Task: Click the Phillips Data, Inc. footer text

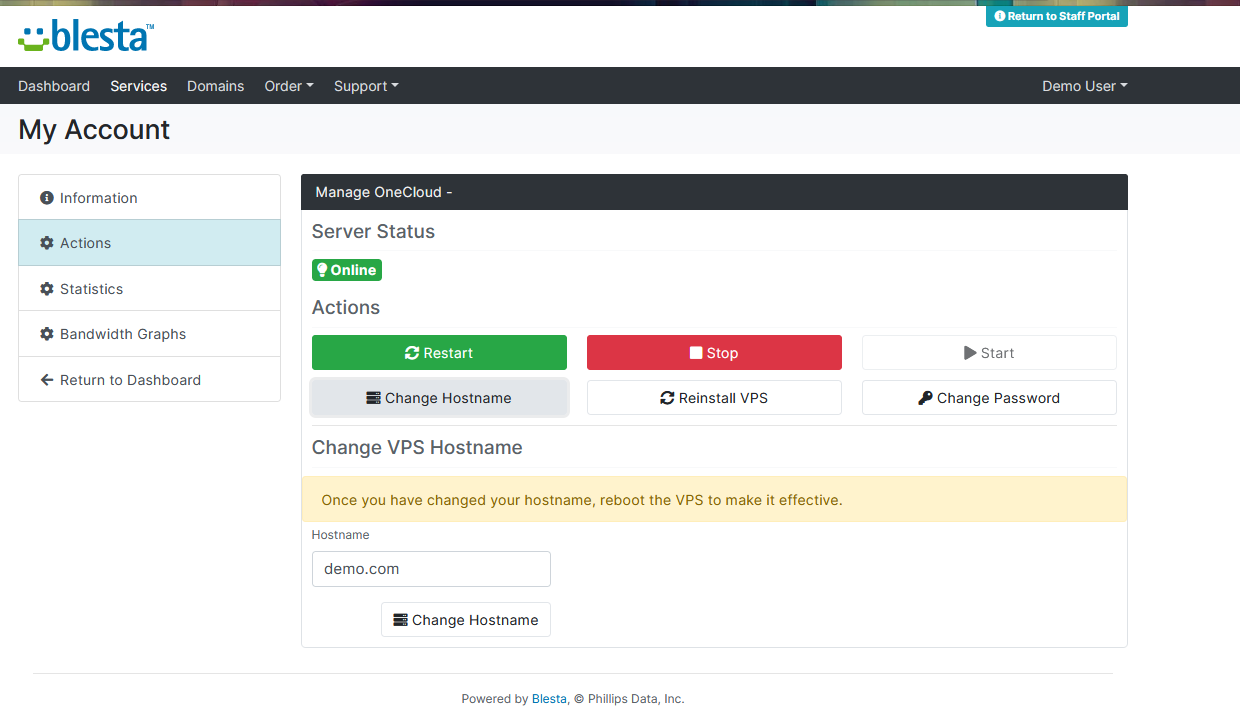Action: (636, 699)
